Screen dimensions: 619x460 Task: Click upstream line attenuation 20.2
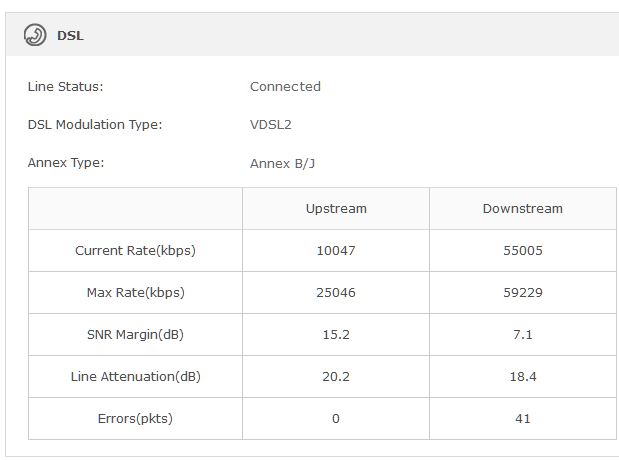click(336, 377)
